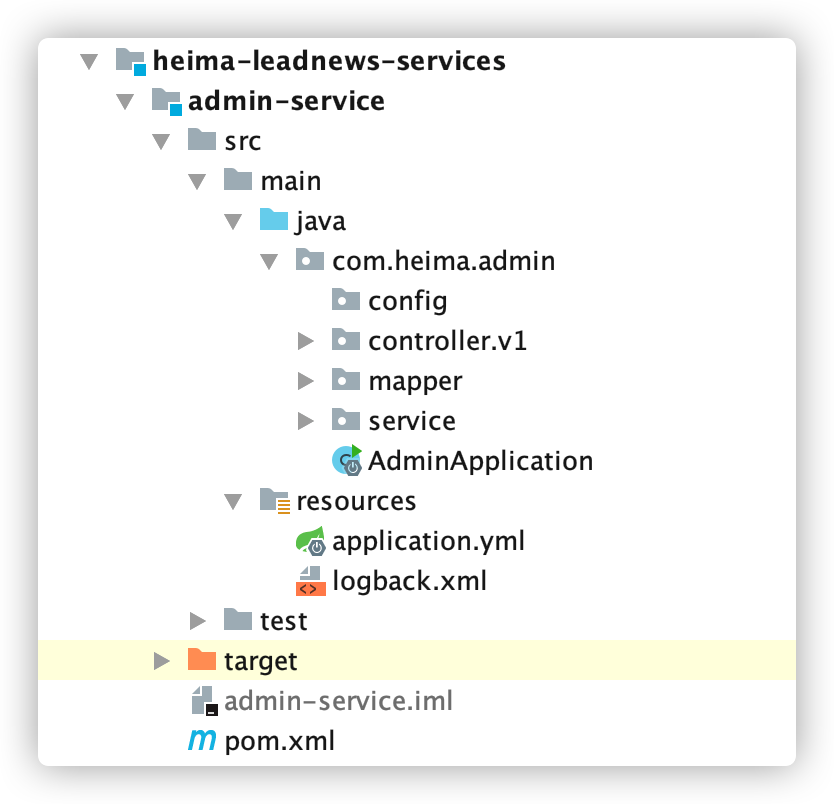Expand the test folder

197,621
